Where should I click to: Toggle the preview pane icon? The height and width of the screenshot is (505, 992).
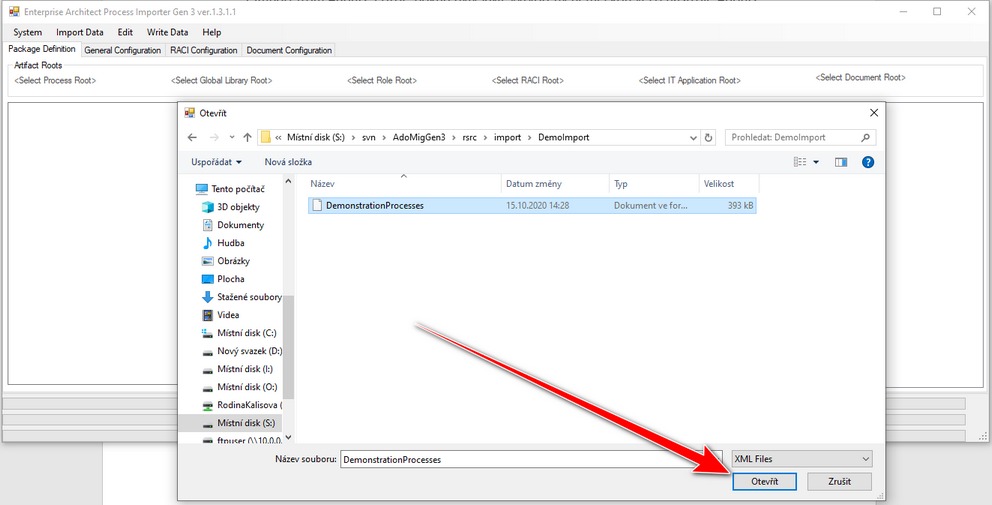[x=841, y=162]
